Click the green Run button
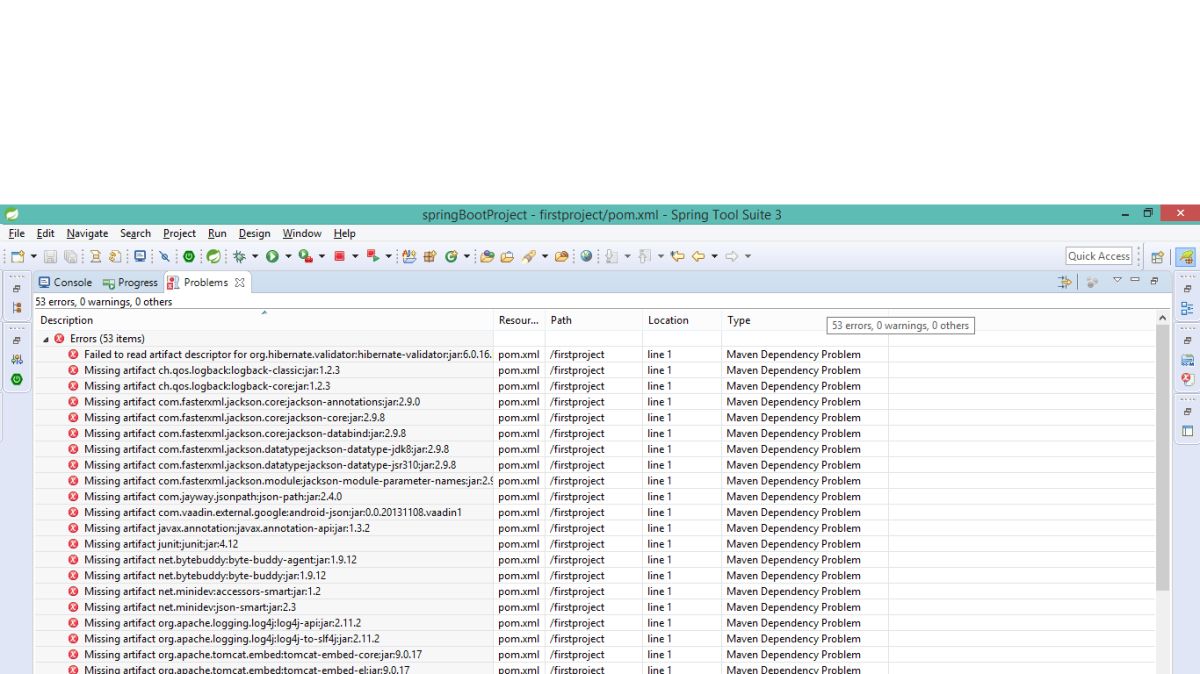Viewport: 1200px width, 674px height. (x=272, y=257)
